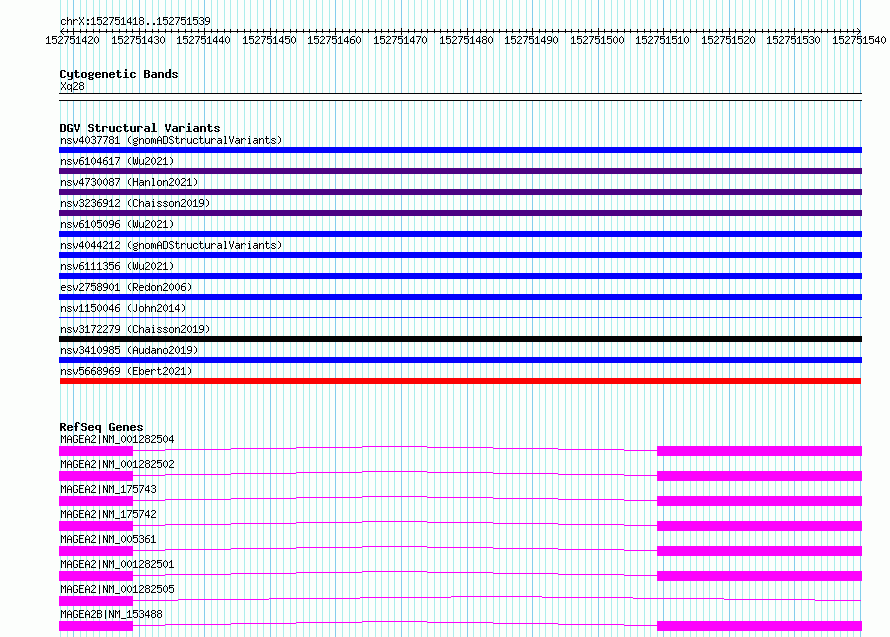Click the left exon block of MAGEA2|NM_001282501
The height and width of the screenshot is (637, 890).
(x=96, y=576)
